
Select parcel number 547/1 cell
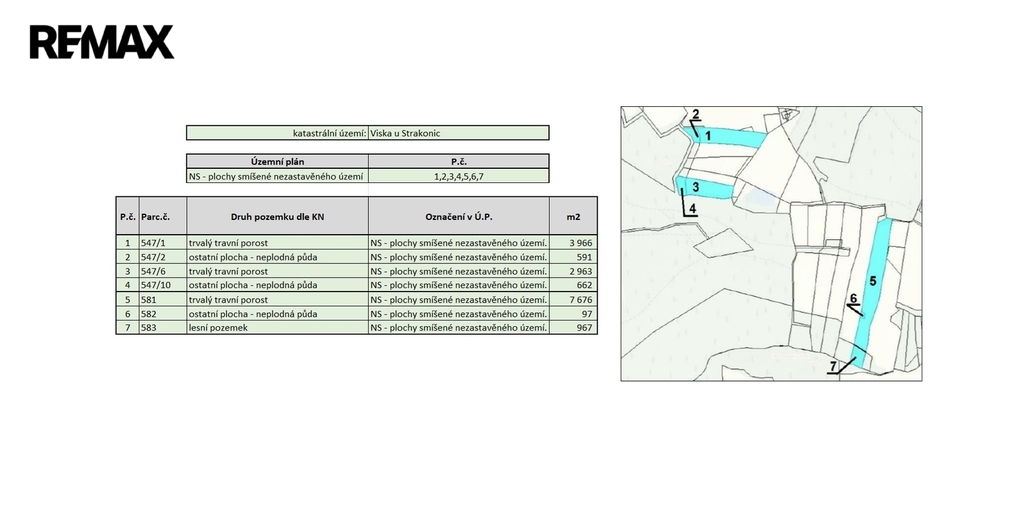click(x=162, y=243)
